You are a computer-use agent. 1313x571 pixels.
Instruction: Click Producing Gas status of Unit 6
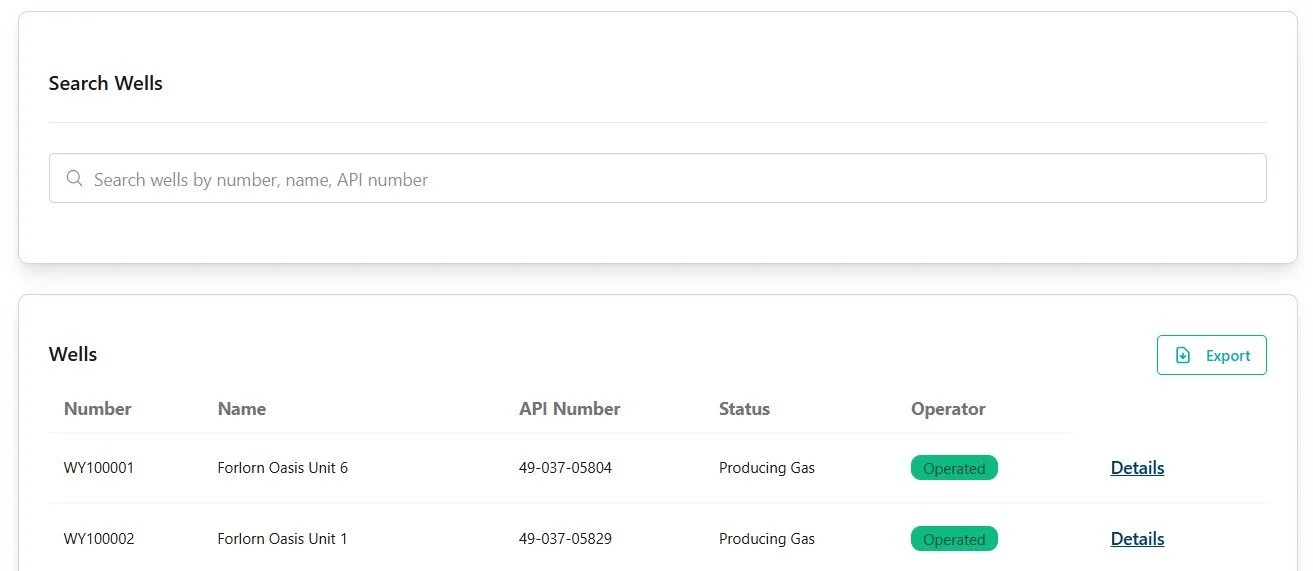[766, 468]
